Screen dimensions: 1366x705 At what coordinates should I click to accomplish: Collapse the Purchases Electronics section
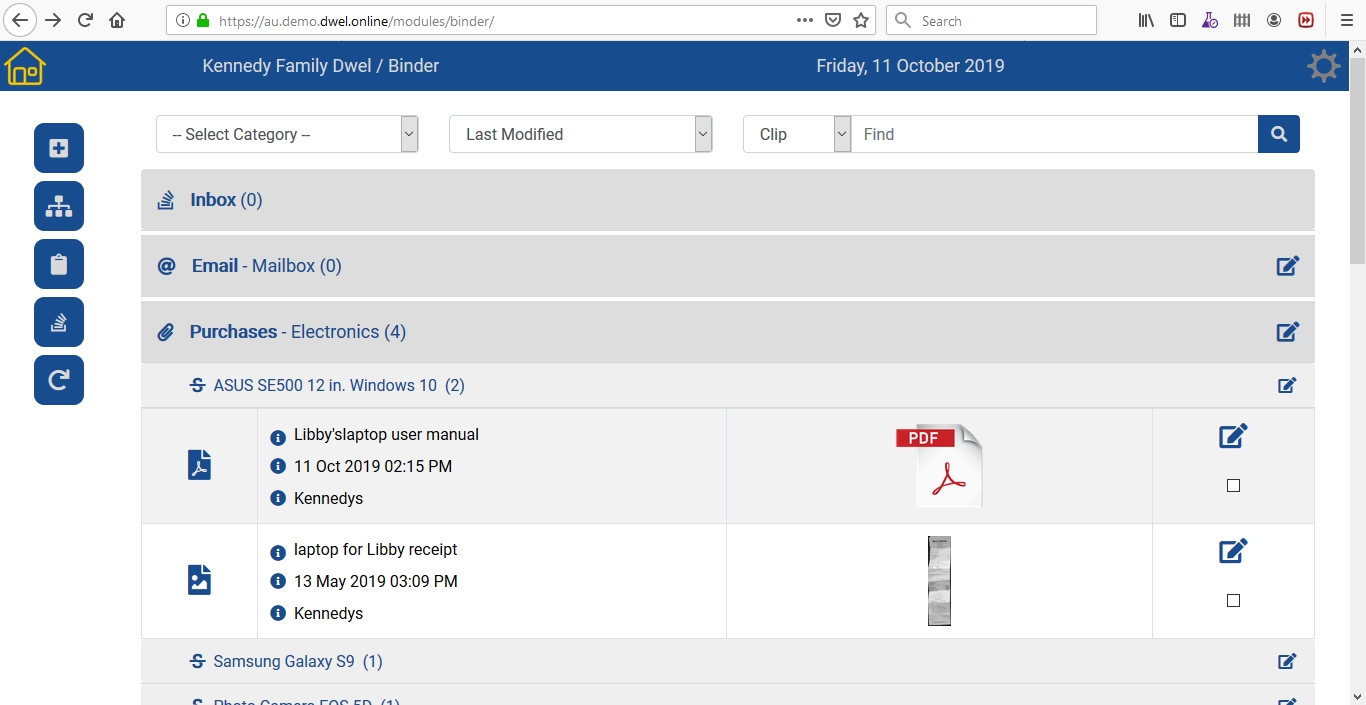tap(727, 332)
